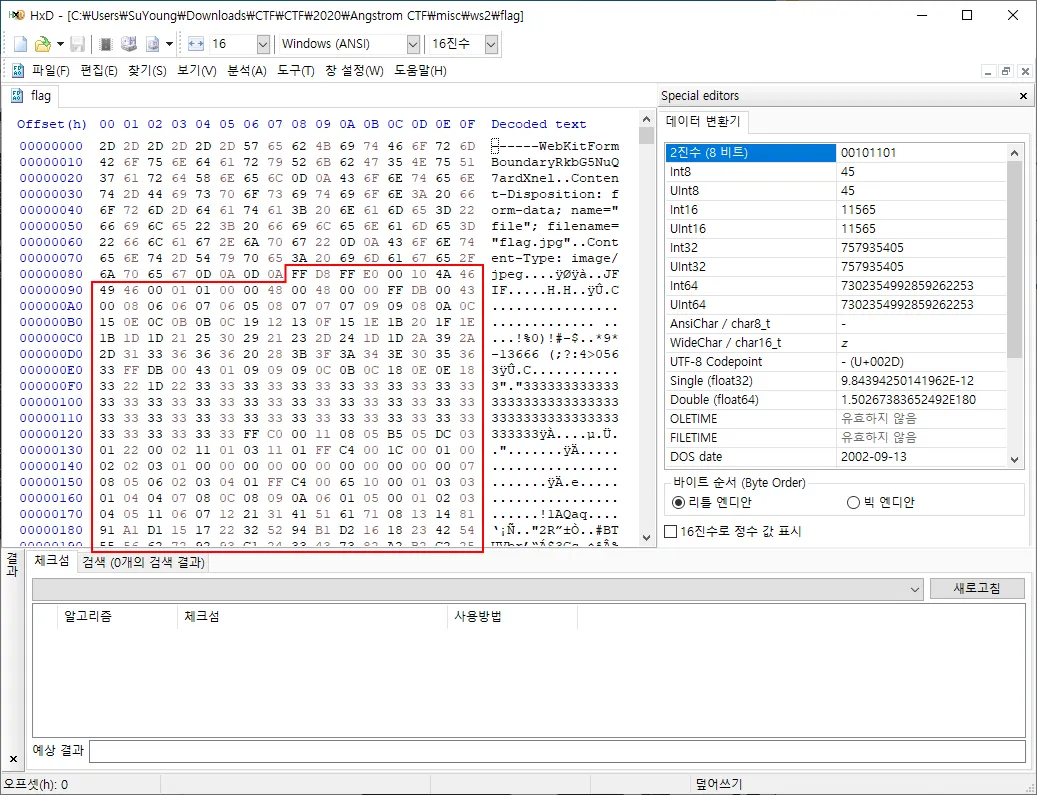Screen dimensions: 1037x795
Task: Click hex view scrollbar up arrow
Action: click(x=646, y=119)
